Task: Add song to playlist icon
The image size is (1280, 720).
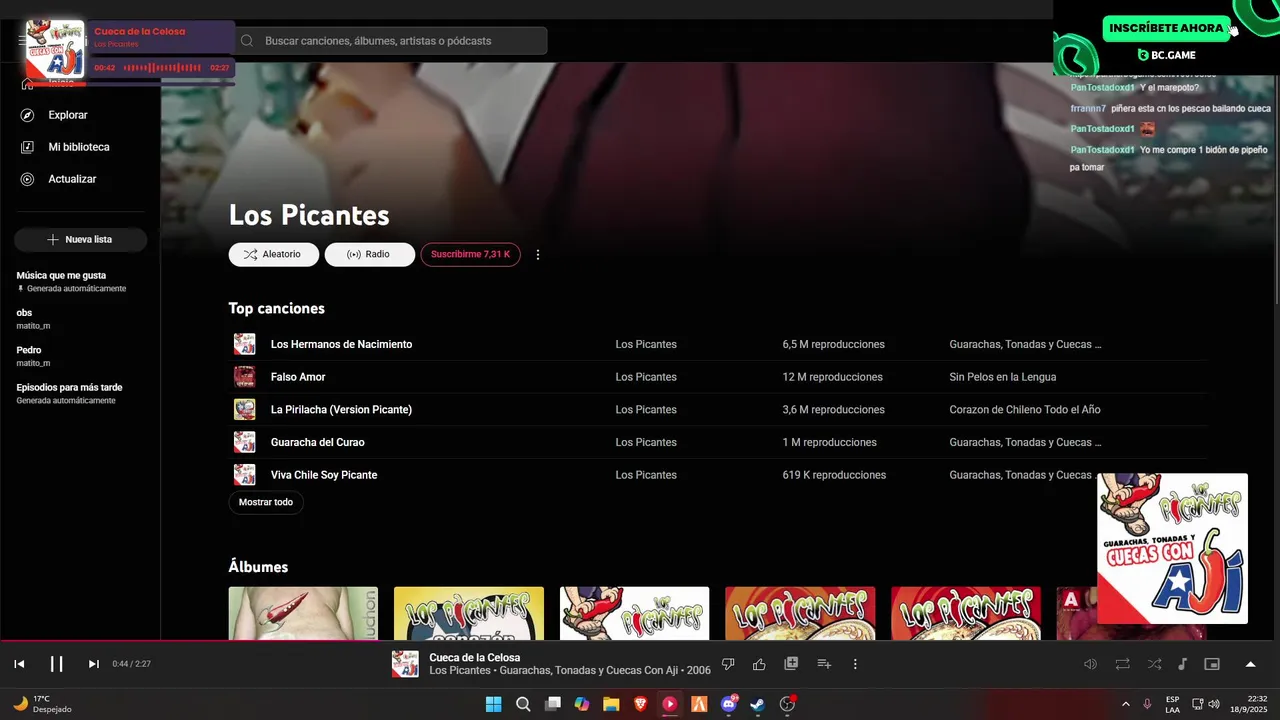Action: tap(824, 664)
